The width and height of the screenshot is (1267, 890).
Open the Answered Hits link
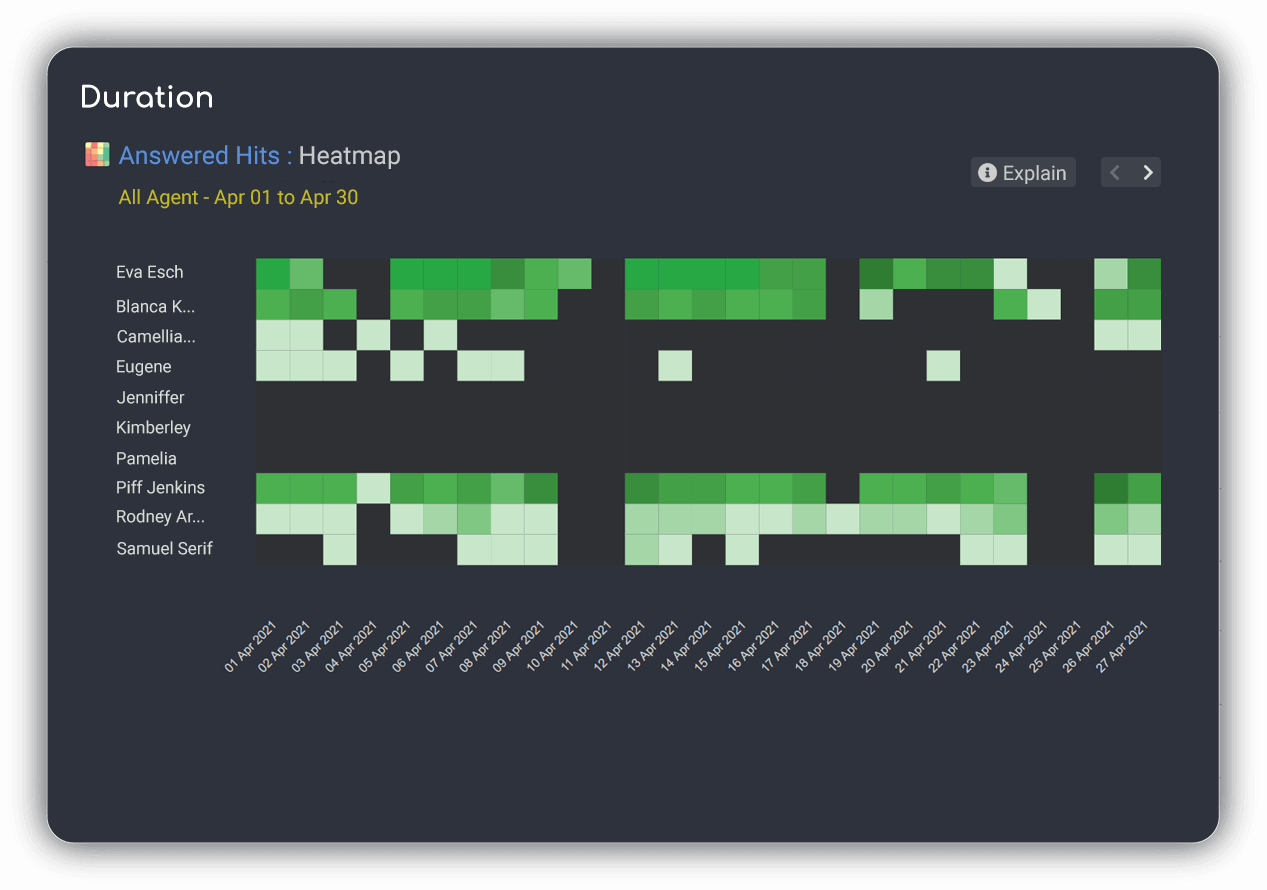tap(198, 156)
